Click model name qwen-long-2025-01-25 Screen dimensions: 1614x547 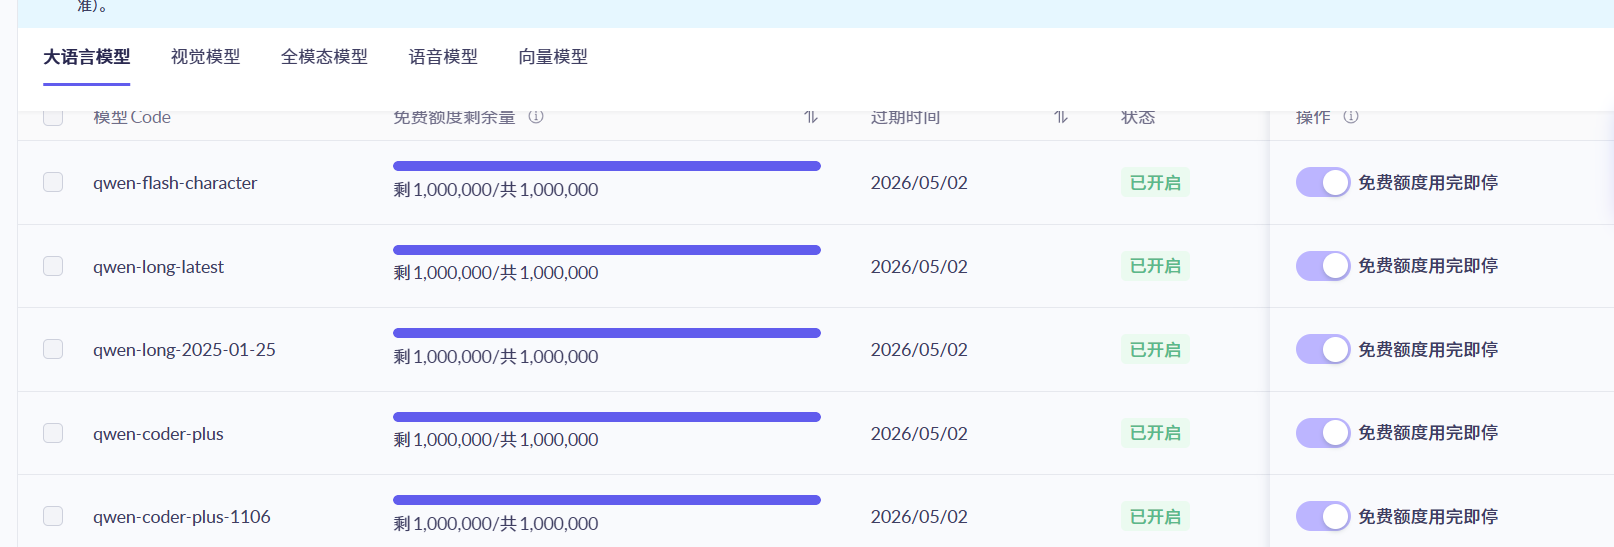click(x=184, y=350)
